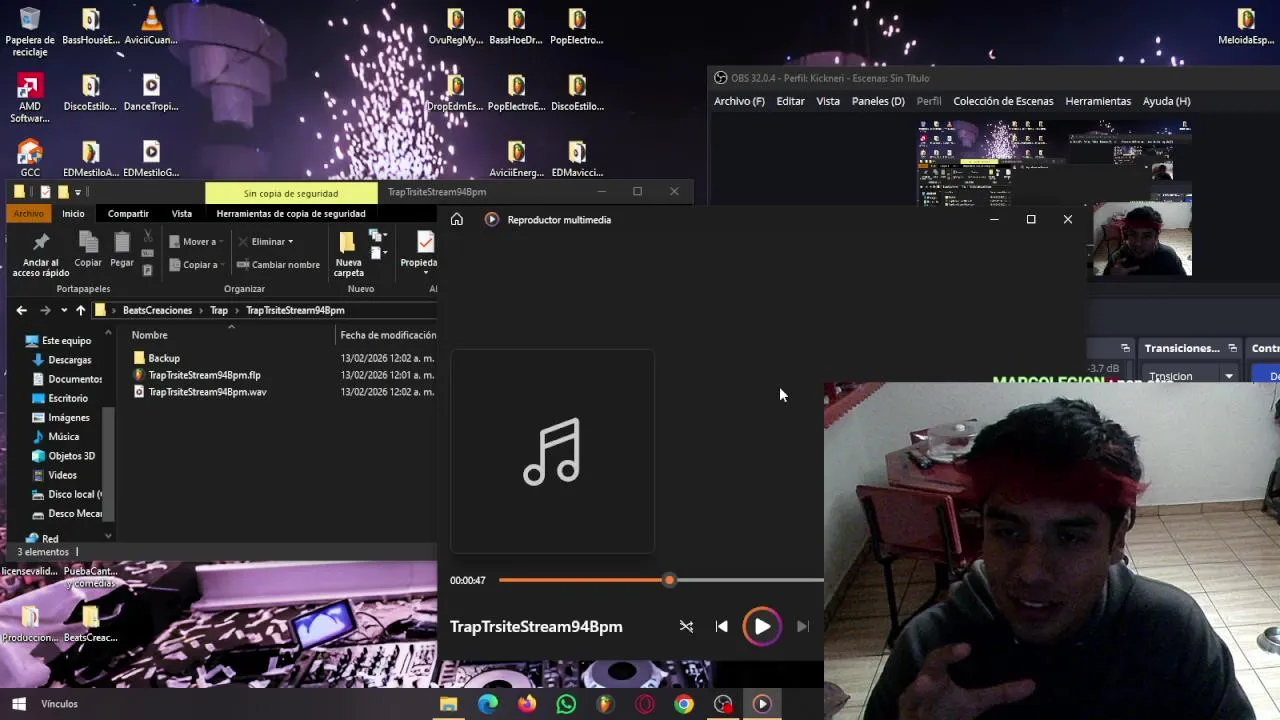Viewport: 1280px width, 720px height.
Task: Click BeatsCreaciones in the address breadcrumb
Action: [157, 311]
